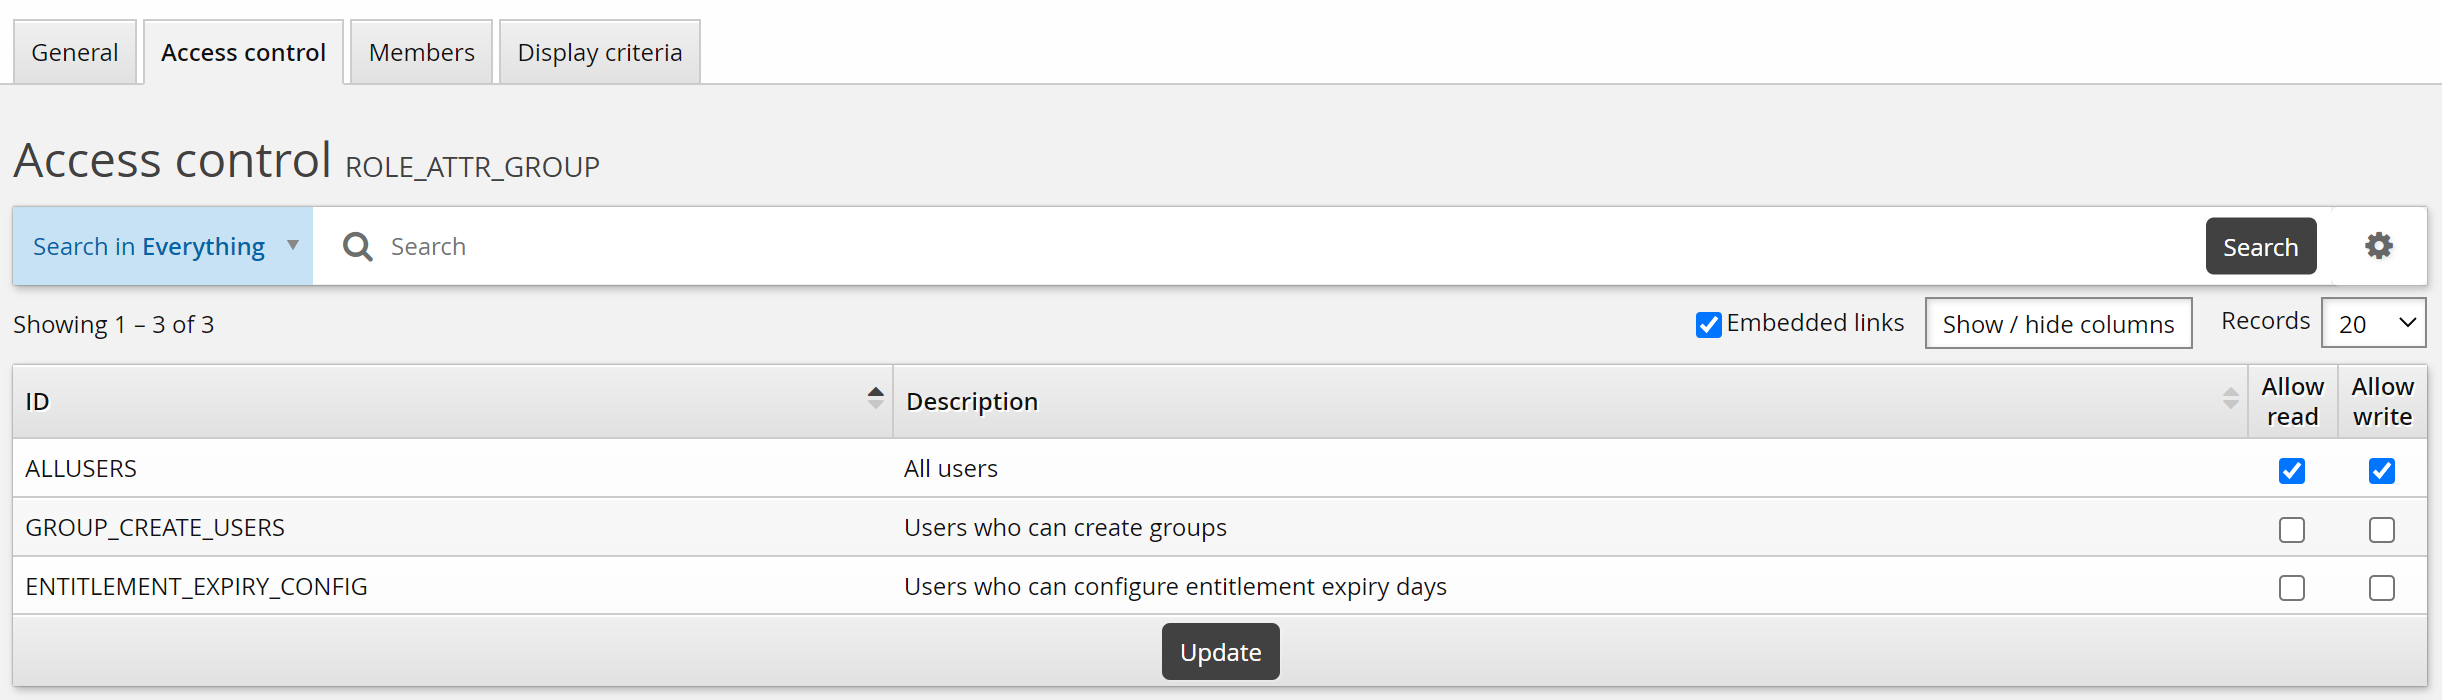2442x700 pixels.
Task: Enable Allow read for ENTITLEMENT_EXPIRY_CONFIG
Action: click(2291, 588)
